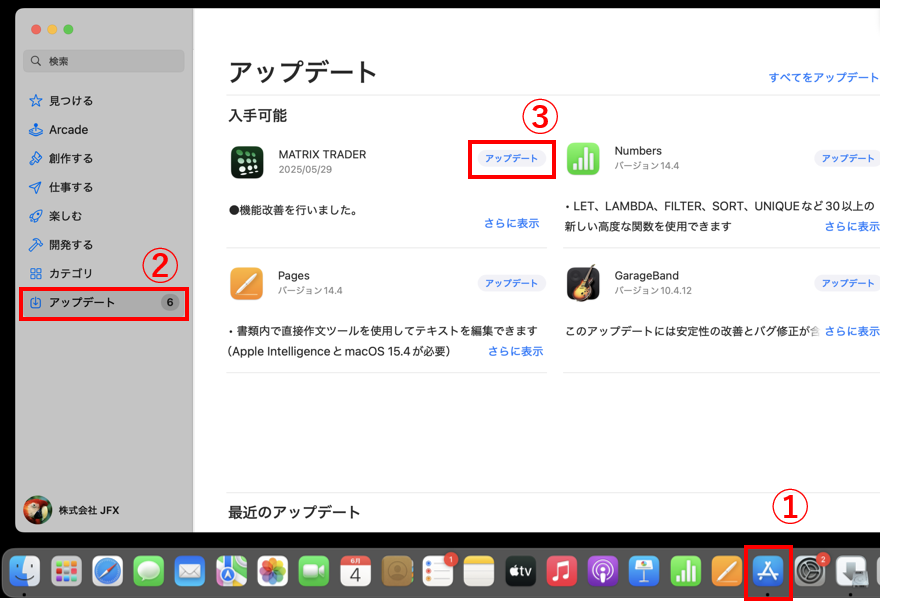Open Photos from the Dock
Screen dimensions: 916x616
(x=272, y=570)
